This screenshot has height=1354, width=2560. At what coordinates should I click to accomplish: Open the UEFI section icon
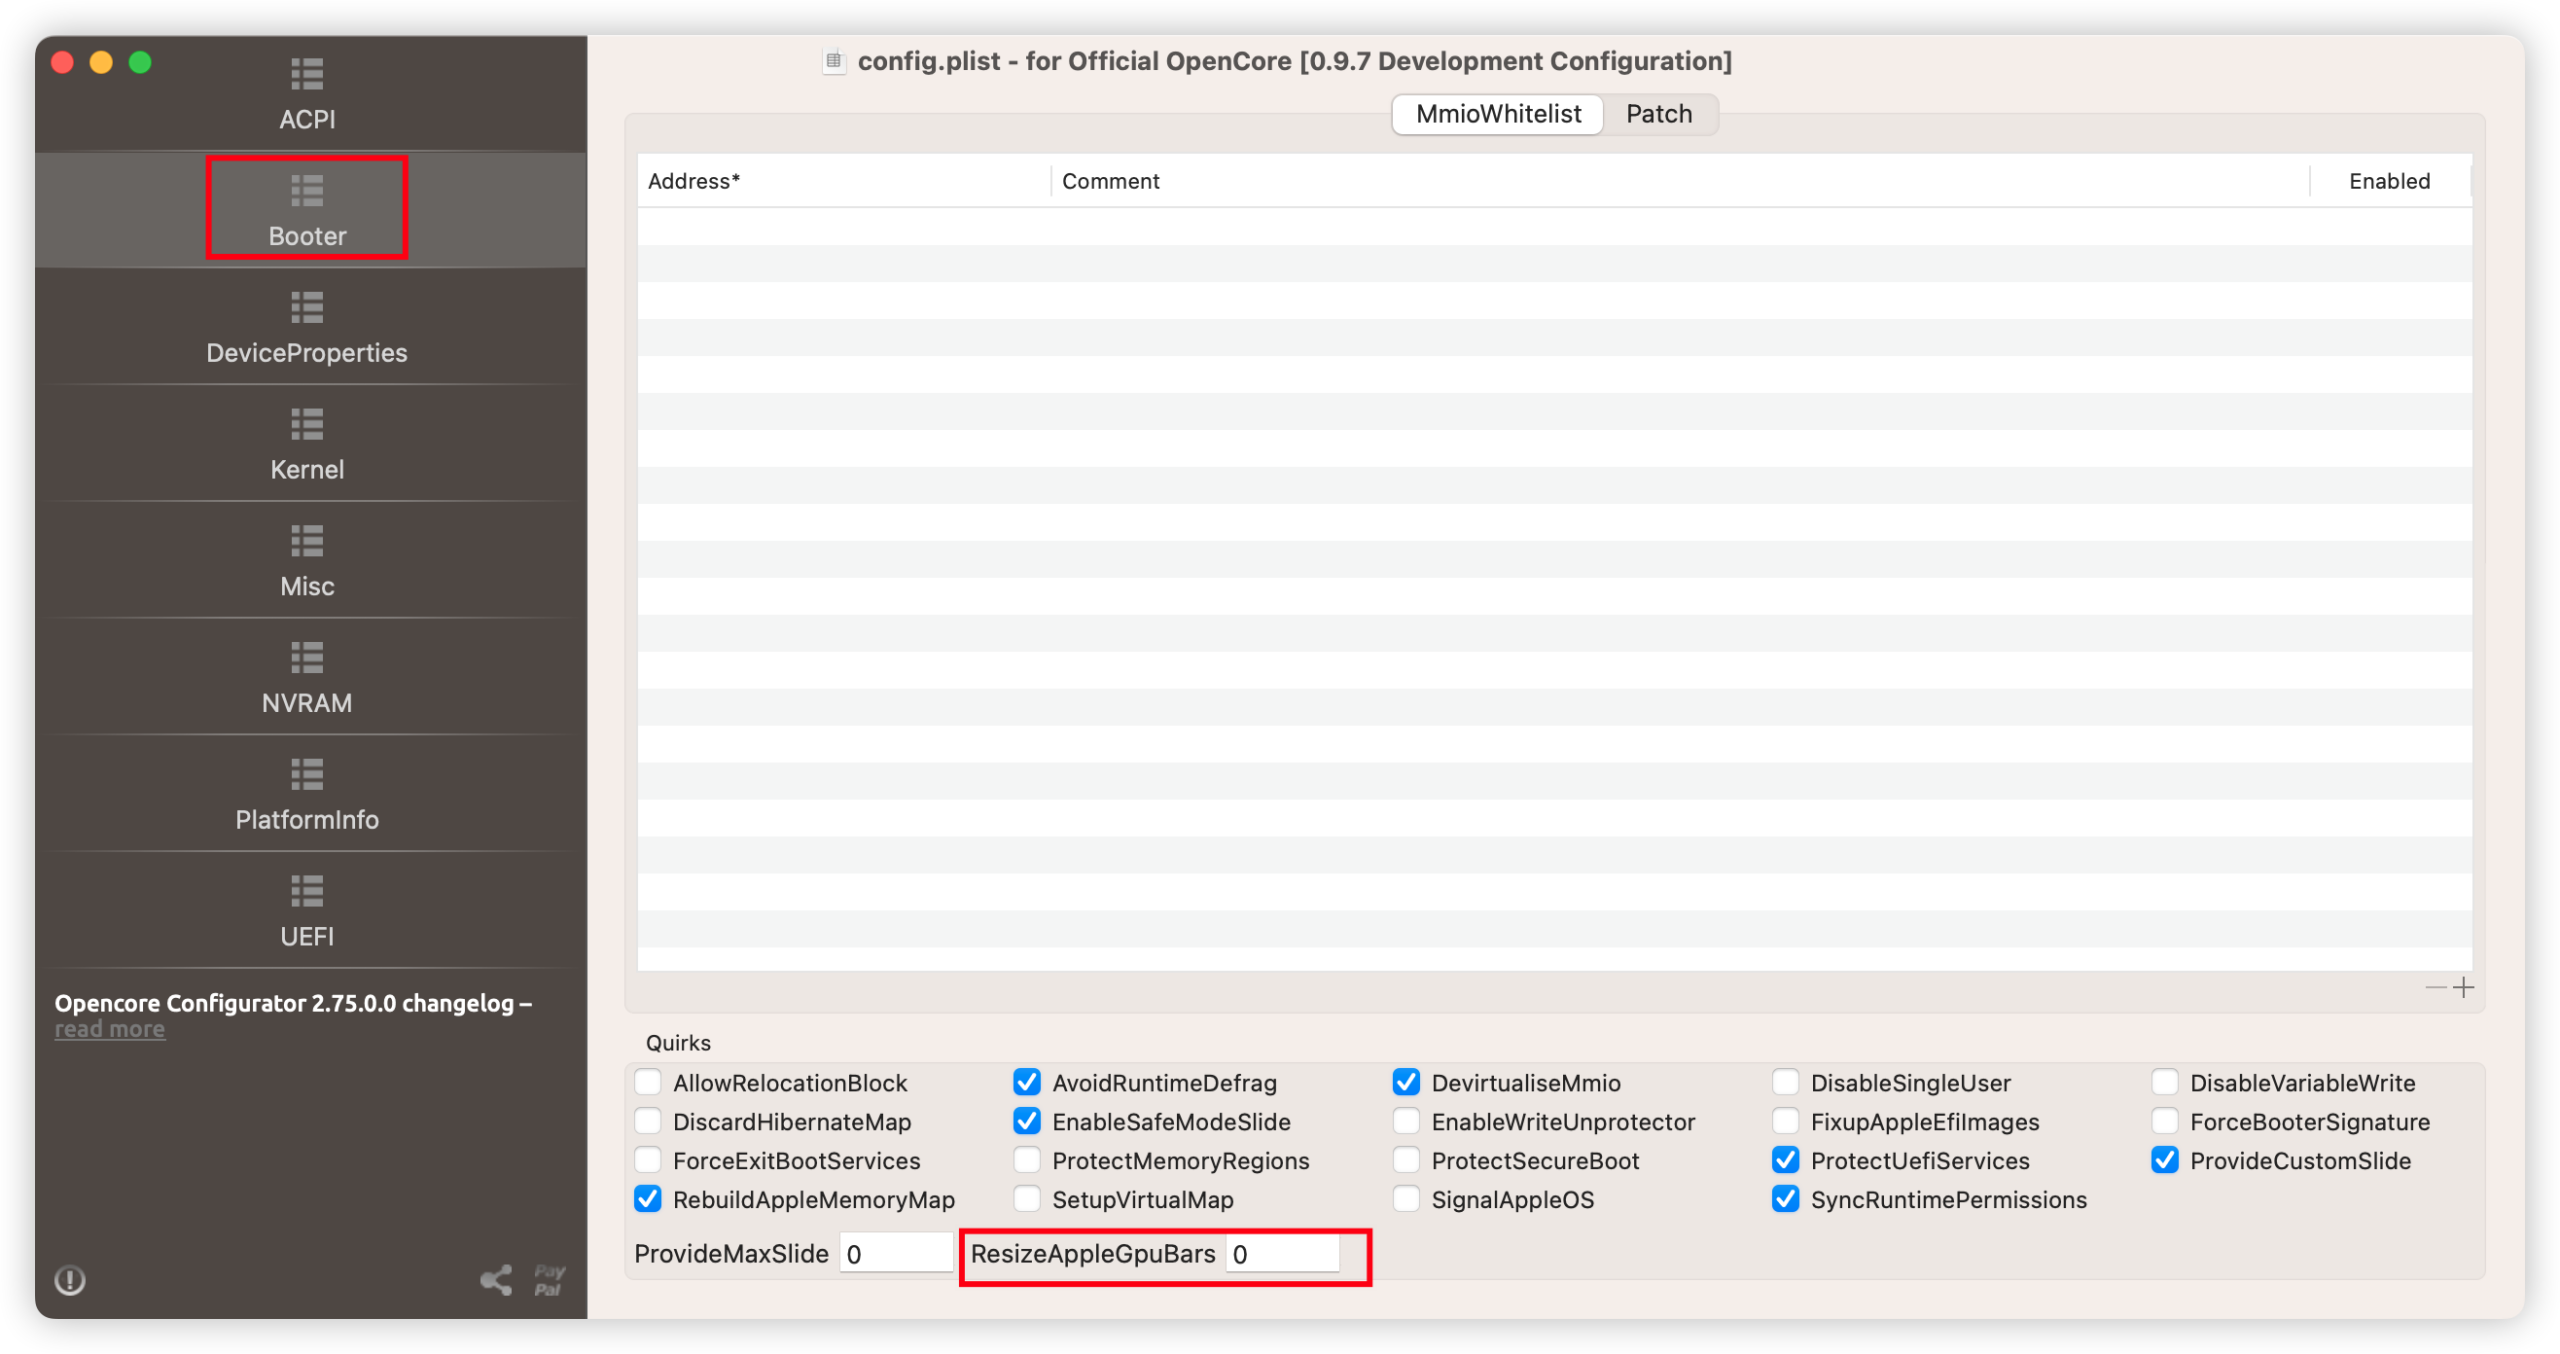(307, 891)
